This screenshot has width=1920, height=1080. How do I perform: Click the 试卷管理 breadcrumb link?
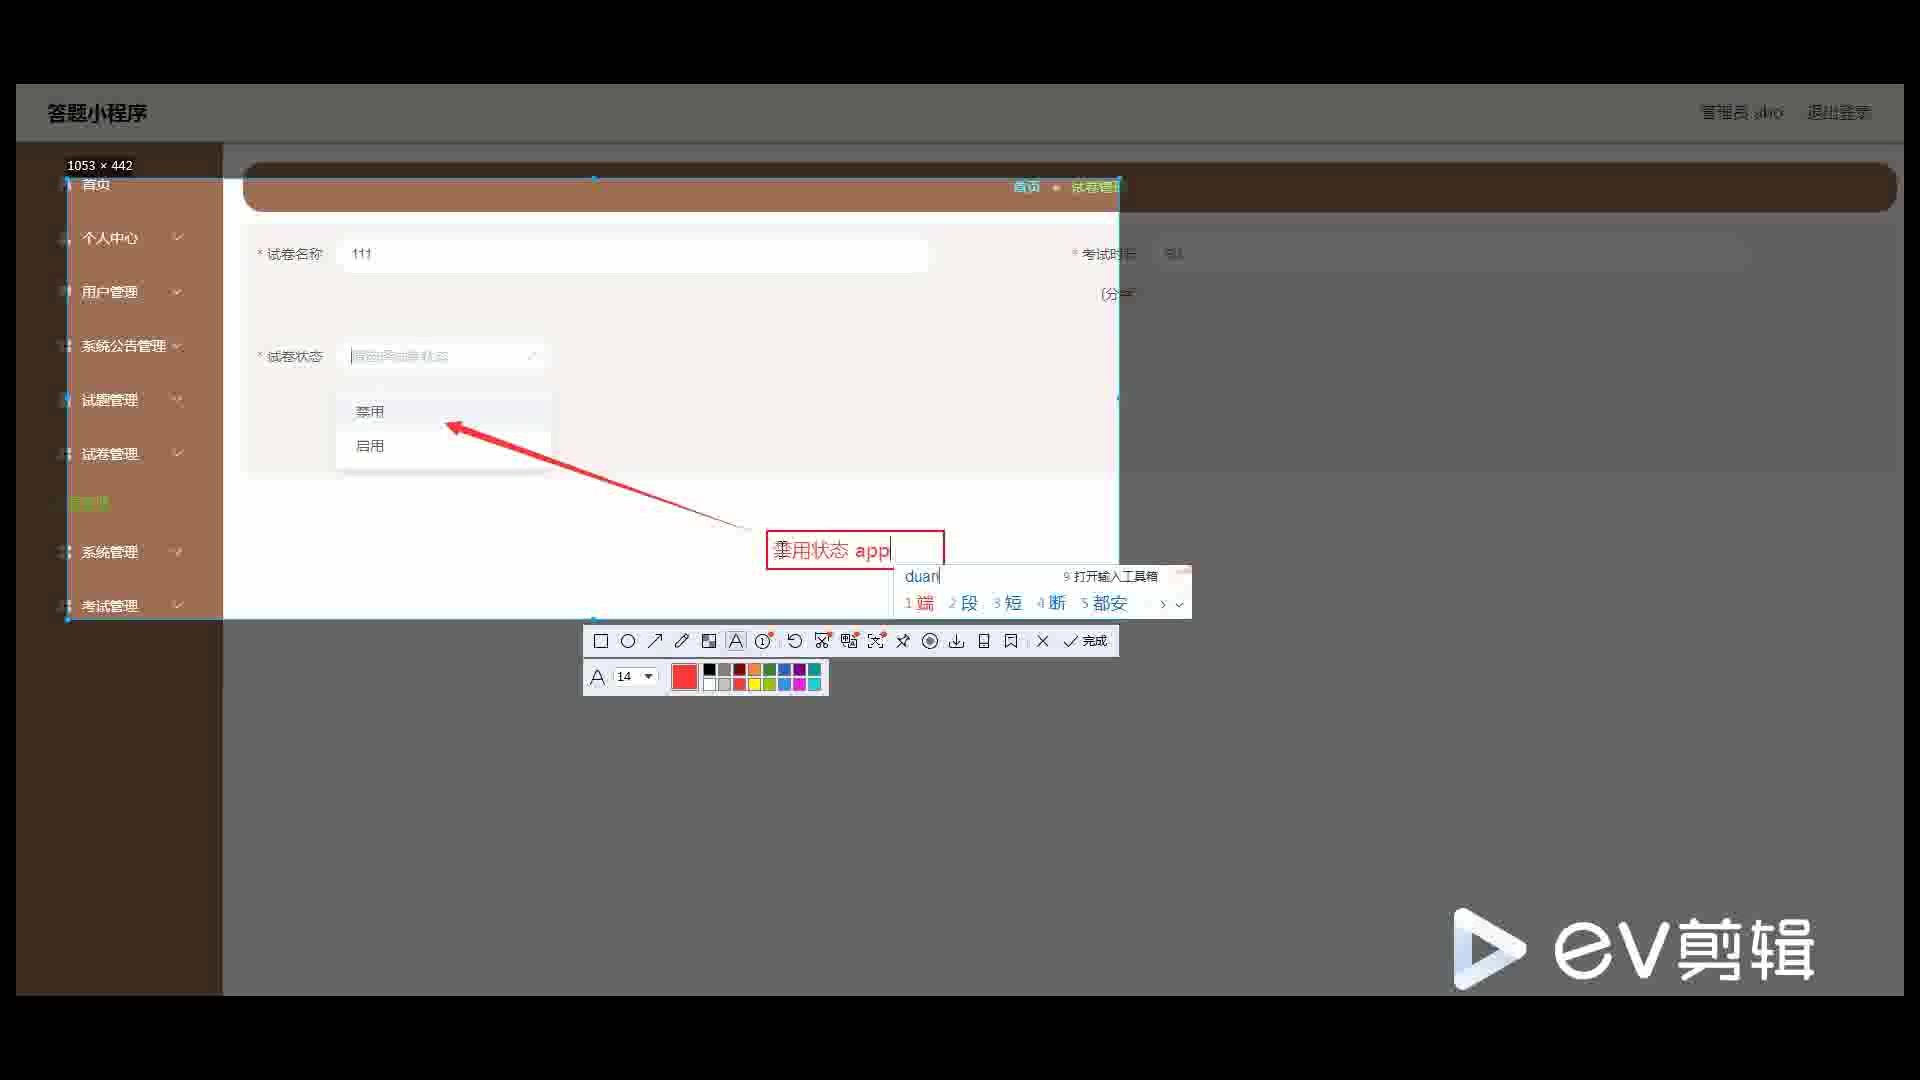pos(1096,187)
